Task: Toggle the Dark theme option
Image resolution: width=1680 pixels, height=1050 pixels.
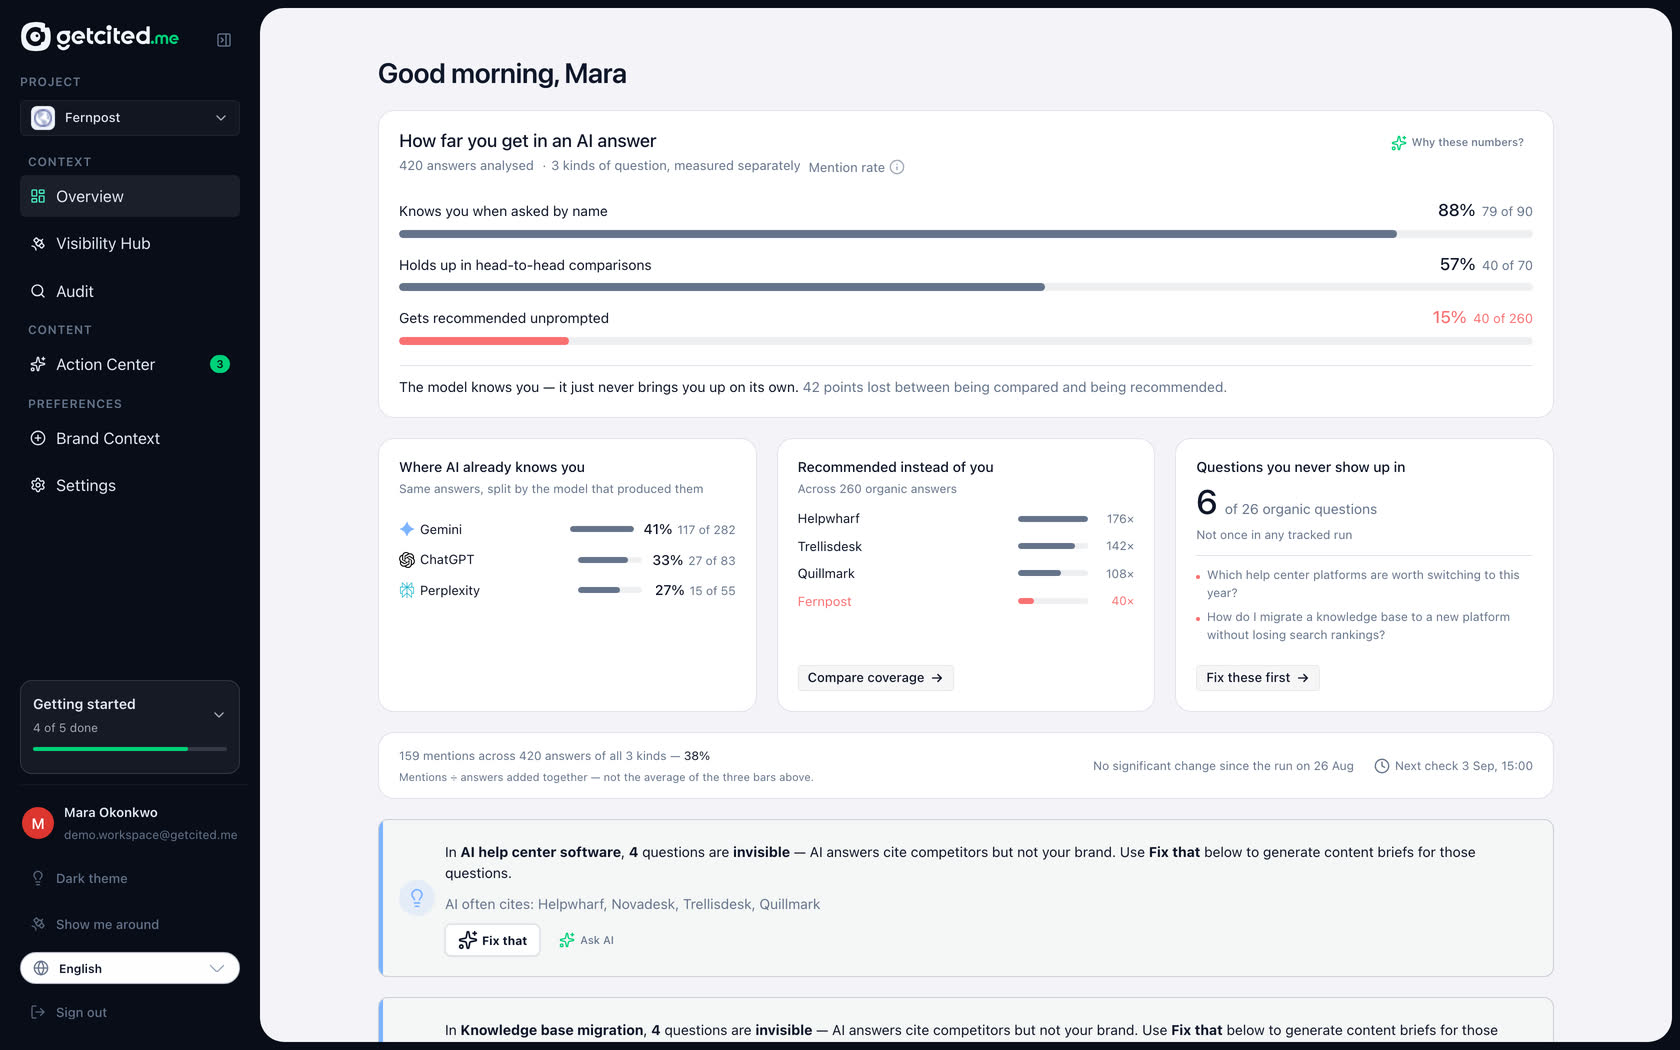Action: click(130, 878)
